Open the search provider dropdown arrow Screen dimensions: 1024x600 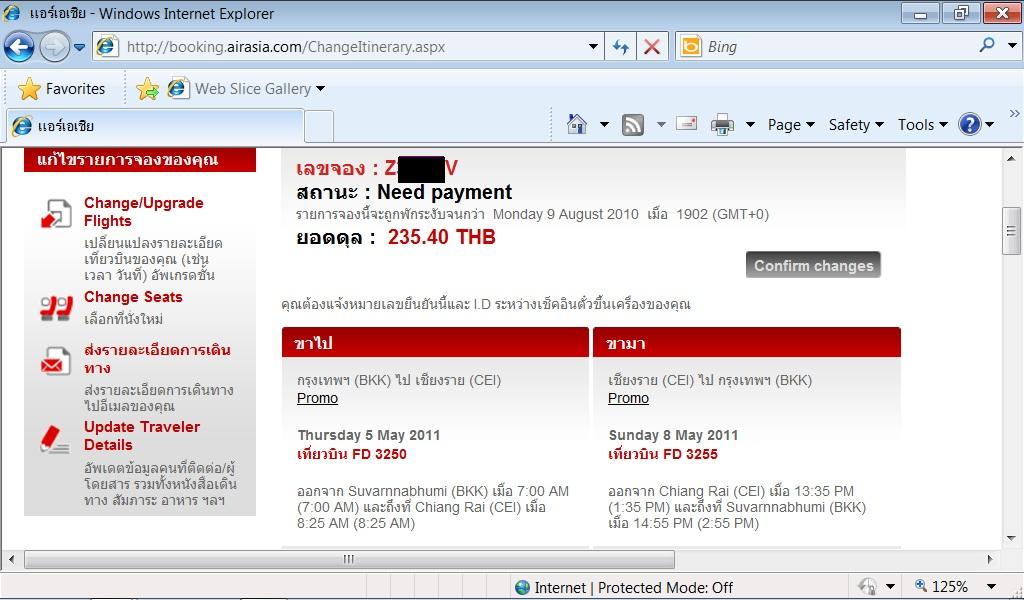tap(1012, 46)
